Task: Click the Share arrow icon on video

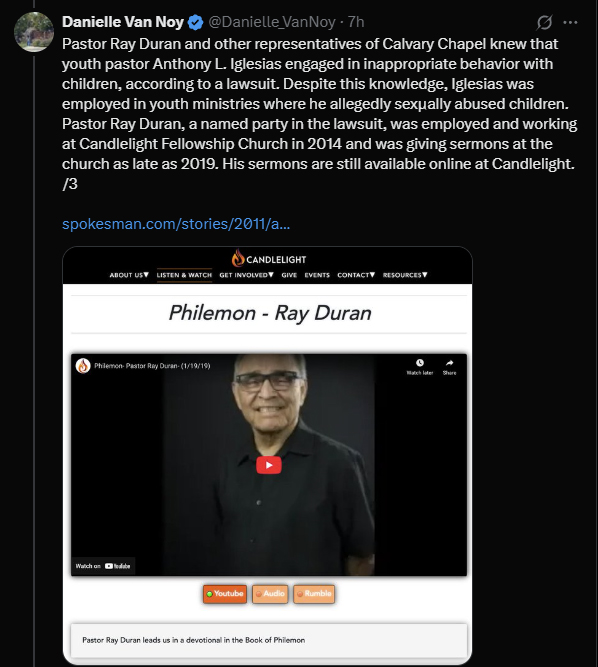Action: click(450, 363)
